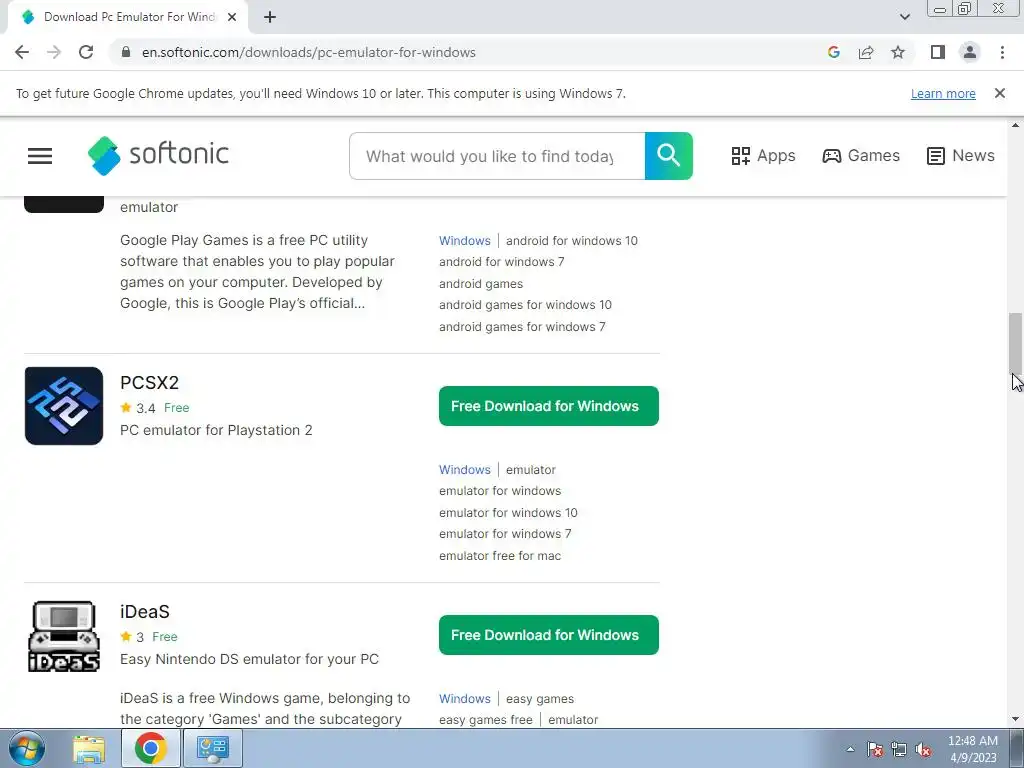Click Windows tag under PCSX2

[464, 470]
